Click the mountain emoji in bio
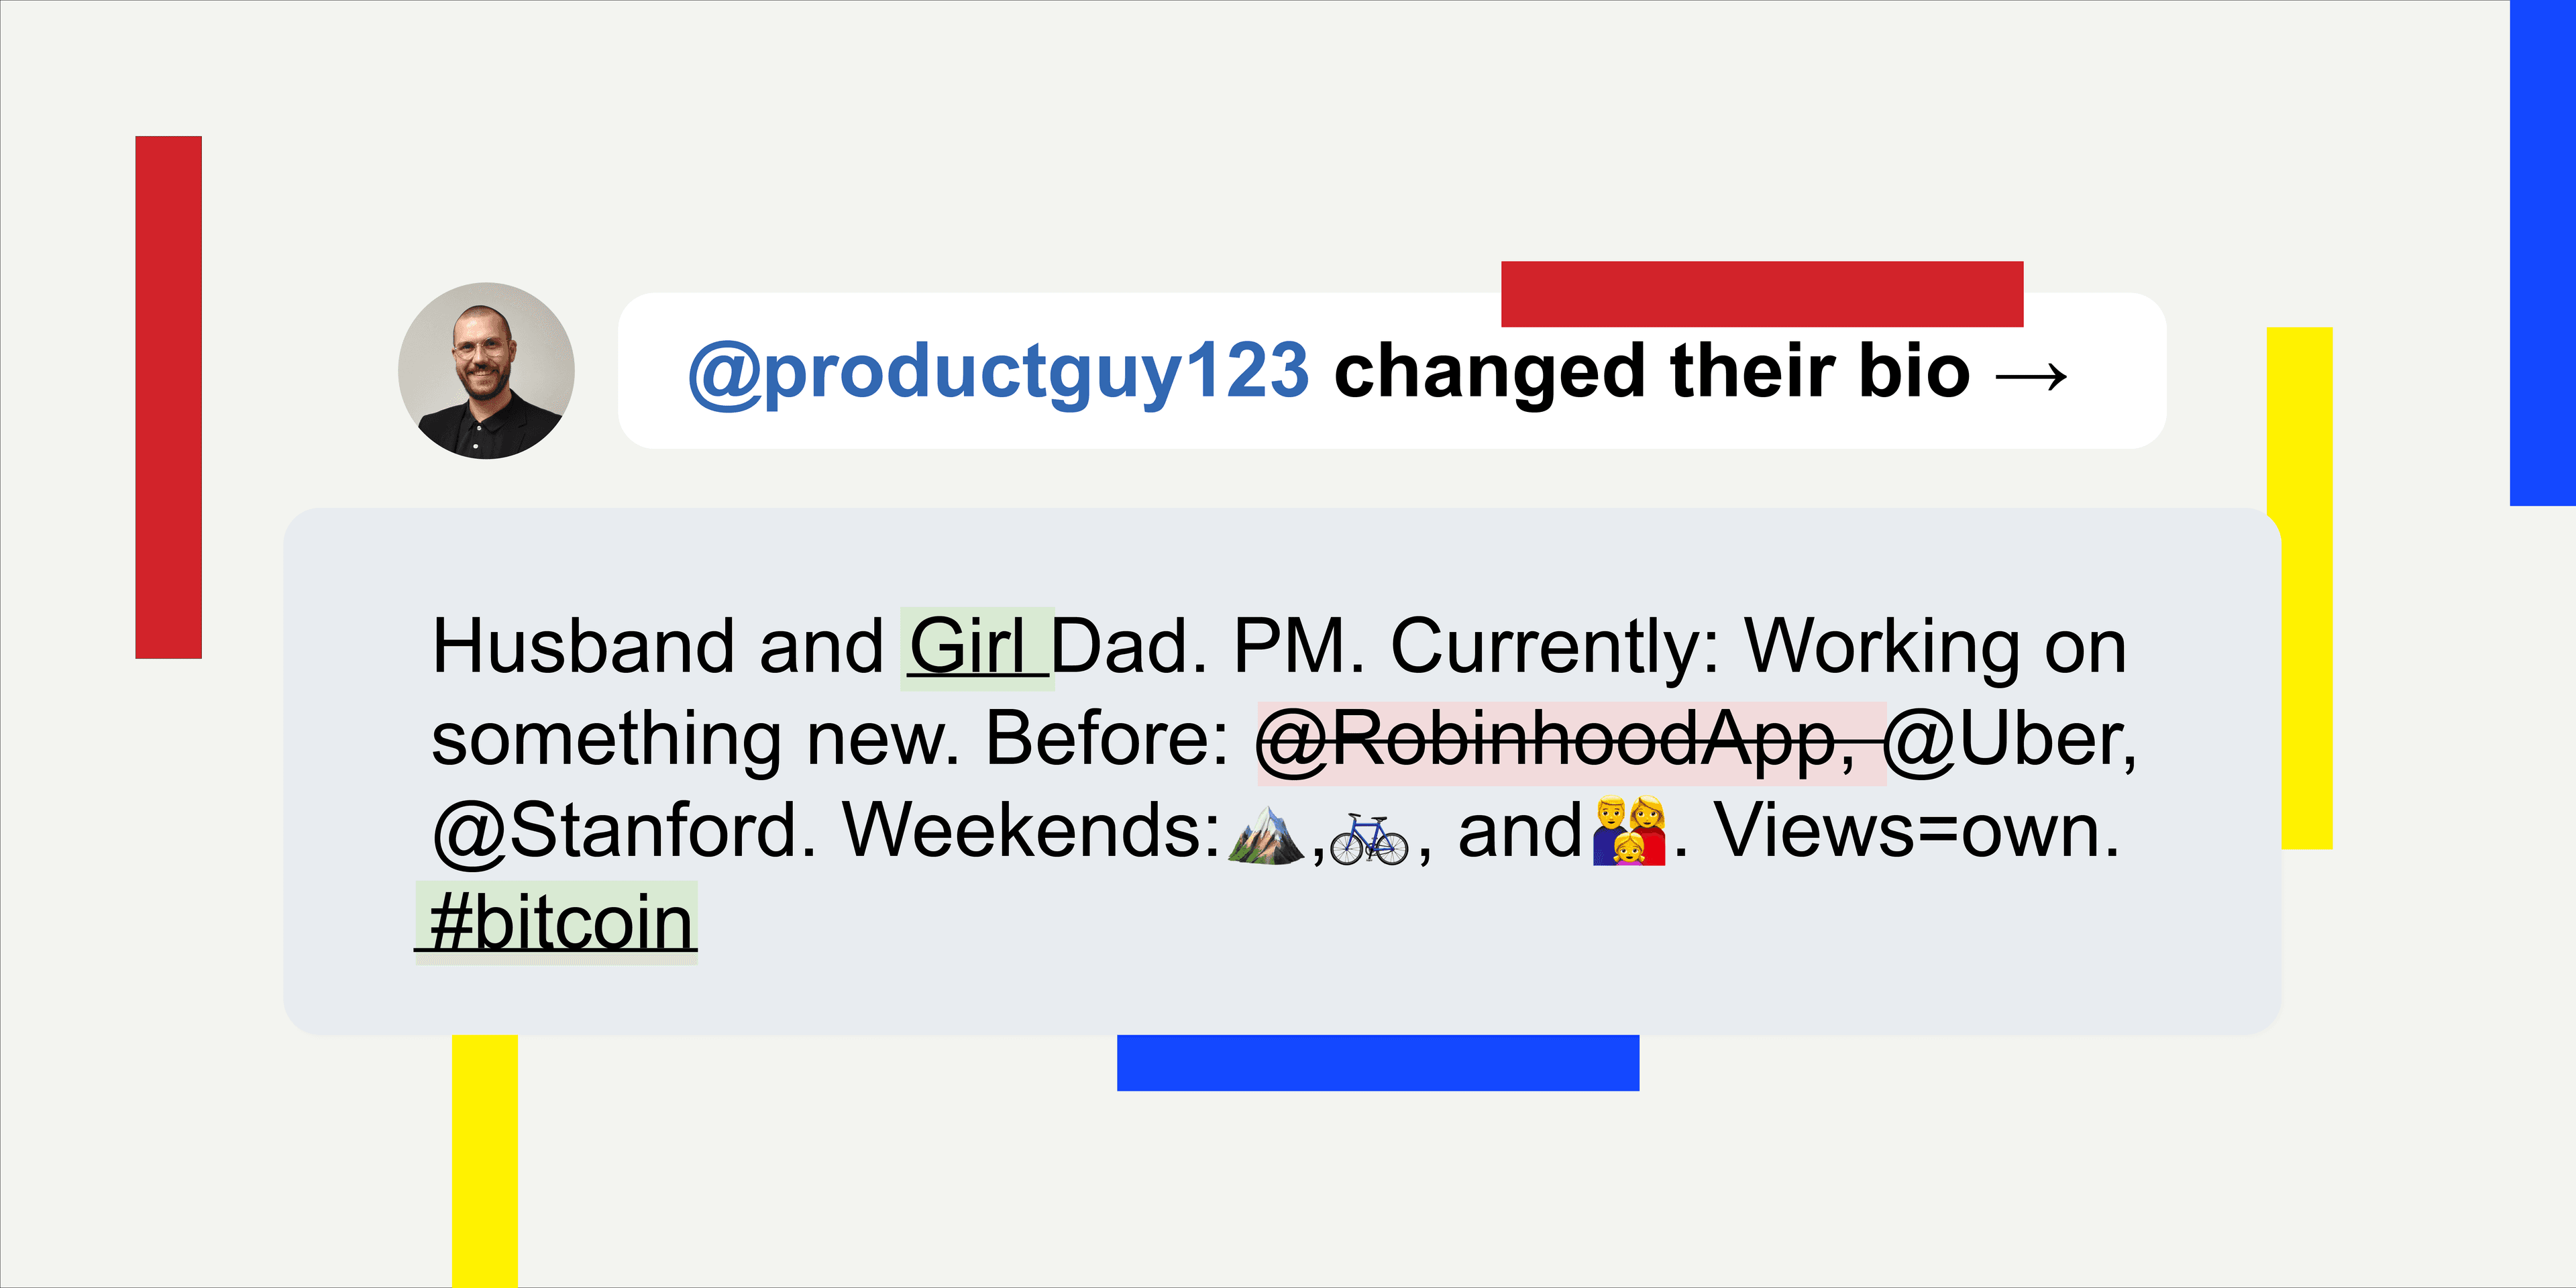Viewport: 2576px width, 1288px height. pos(1265,832)
